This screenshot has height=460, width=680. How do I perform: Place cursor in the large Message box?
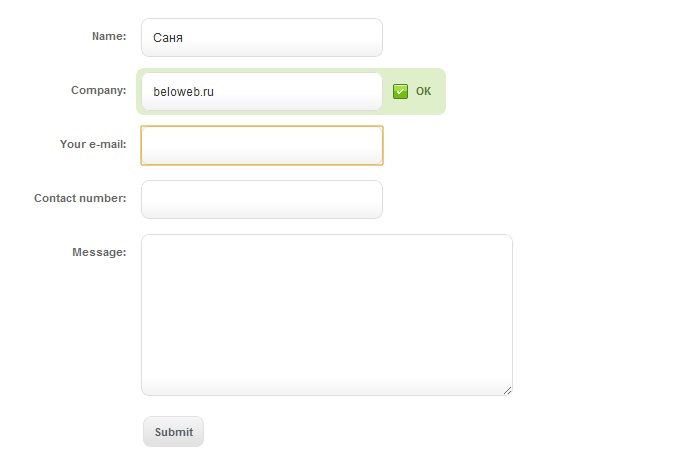point(326,314)
